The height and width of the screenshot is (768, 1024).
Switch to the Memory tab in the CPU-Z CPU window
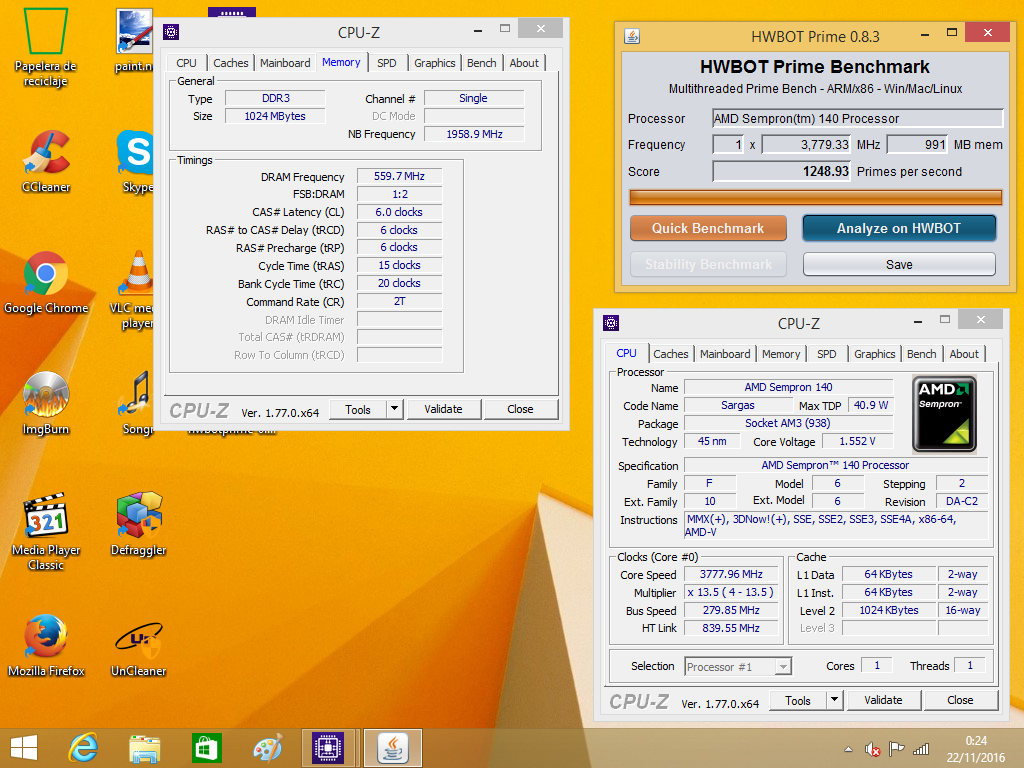[x=780, y=353]
